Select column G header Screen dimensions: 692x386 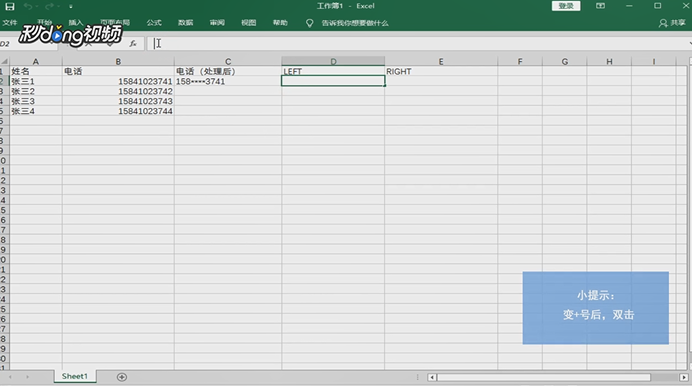pos(564,61)
